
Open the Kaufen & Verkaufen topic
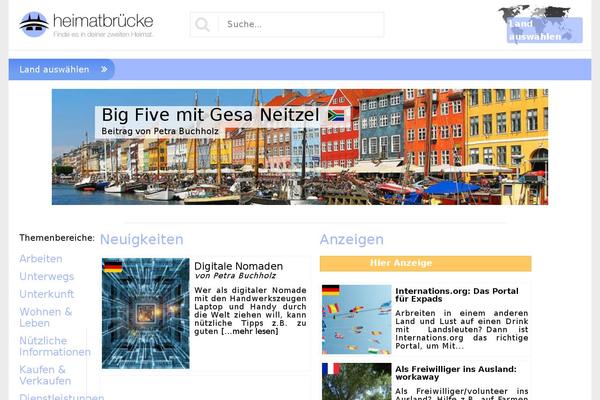45,375
